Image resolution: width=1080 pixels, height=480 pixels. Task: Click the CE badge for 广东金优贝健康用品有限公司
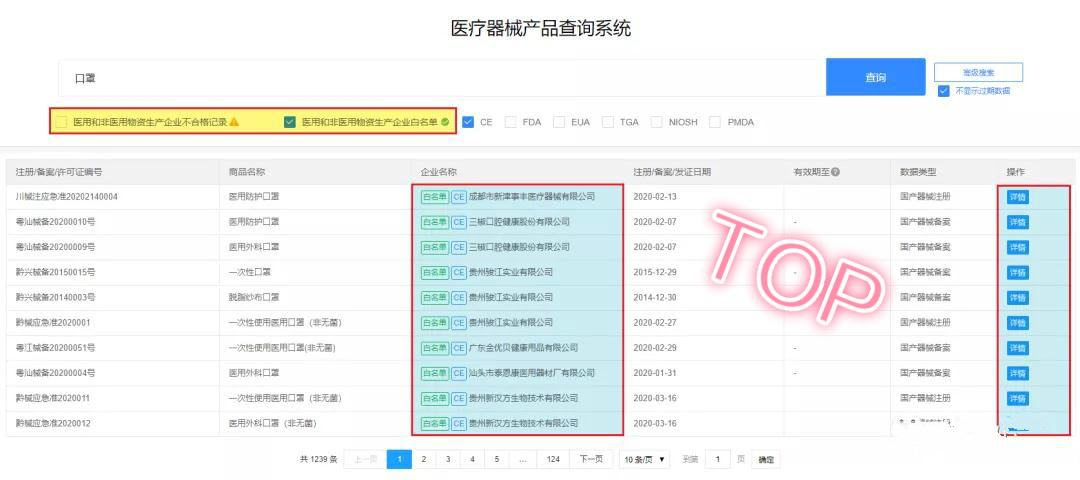point(459,348)
